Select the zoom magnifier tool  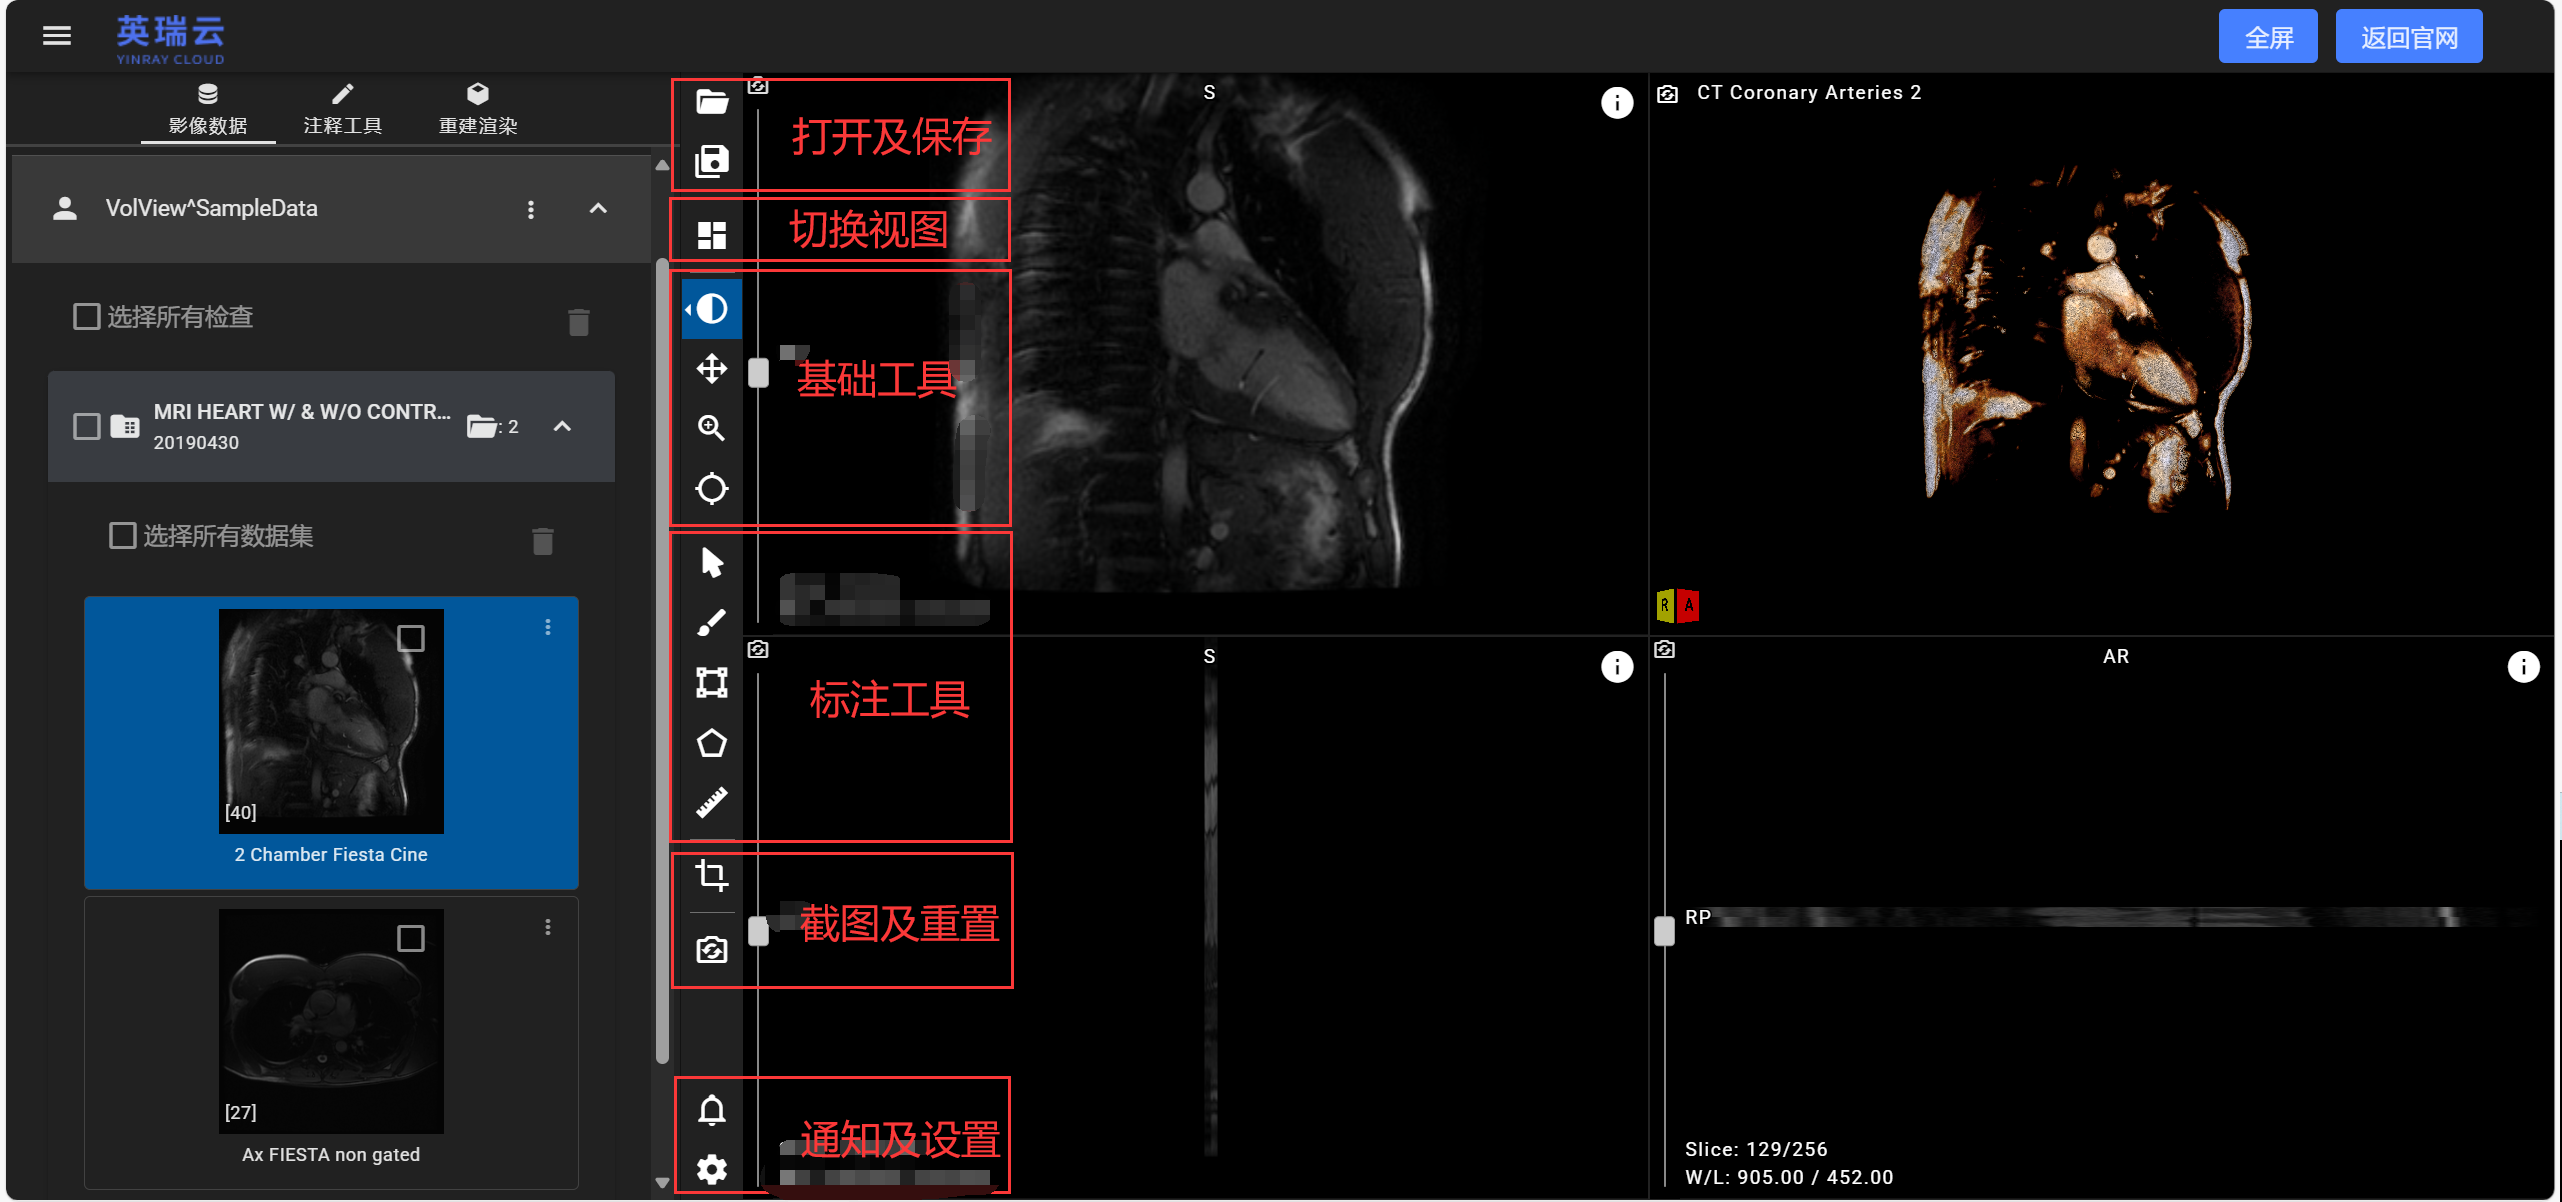tap(711, 428)
